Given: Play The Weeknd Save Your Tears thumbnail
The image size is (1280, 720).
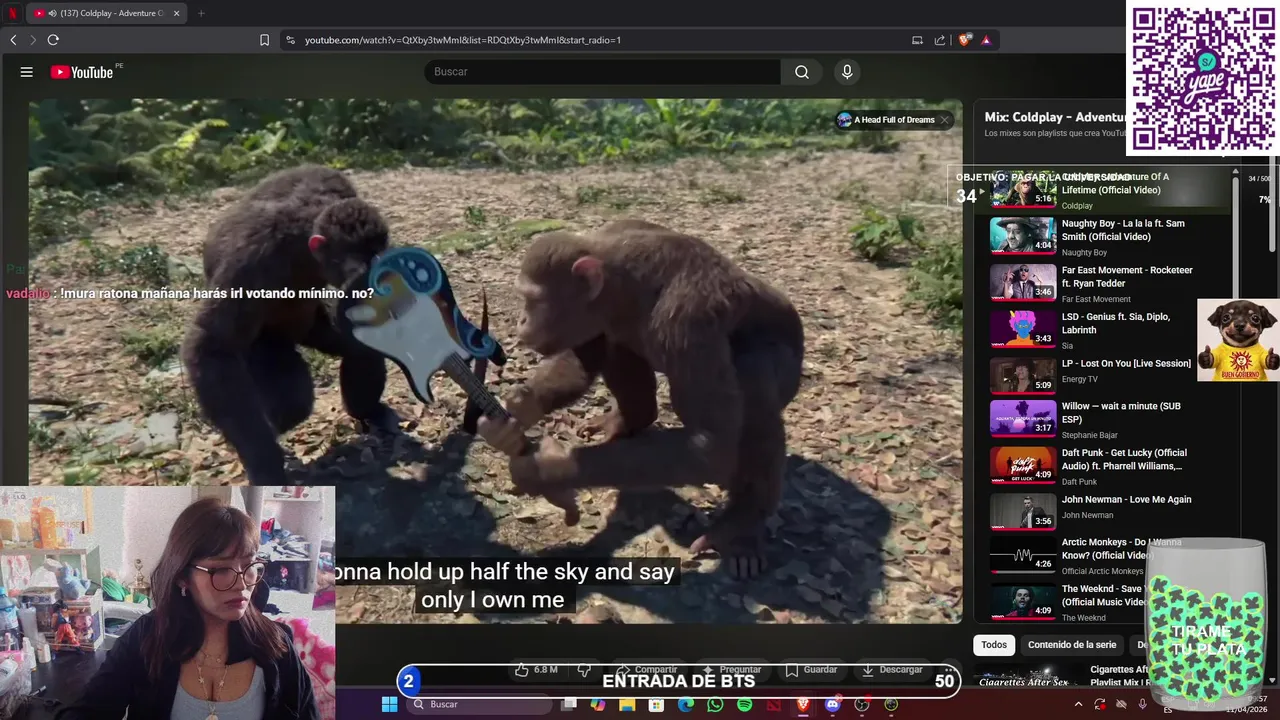Looking at the screenshot, I should 1022,601.
